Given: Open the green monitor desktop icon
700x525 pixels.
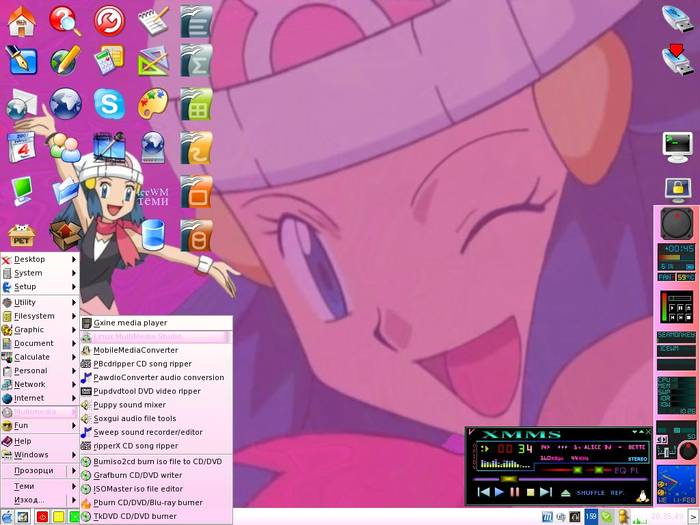Looking at the screenshot, I should pyautogui.click(x=21, y=191).
